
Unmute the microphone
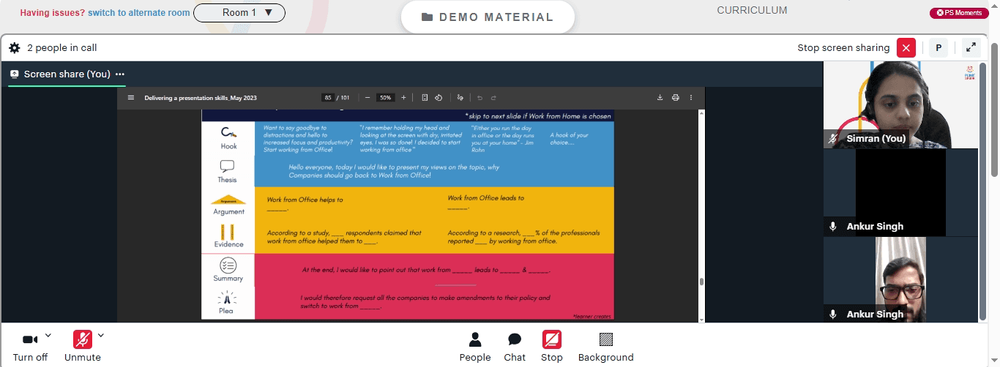click(82, 347)
